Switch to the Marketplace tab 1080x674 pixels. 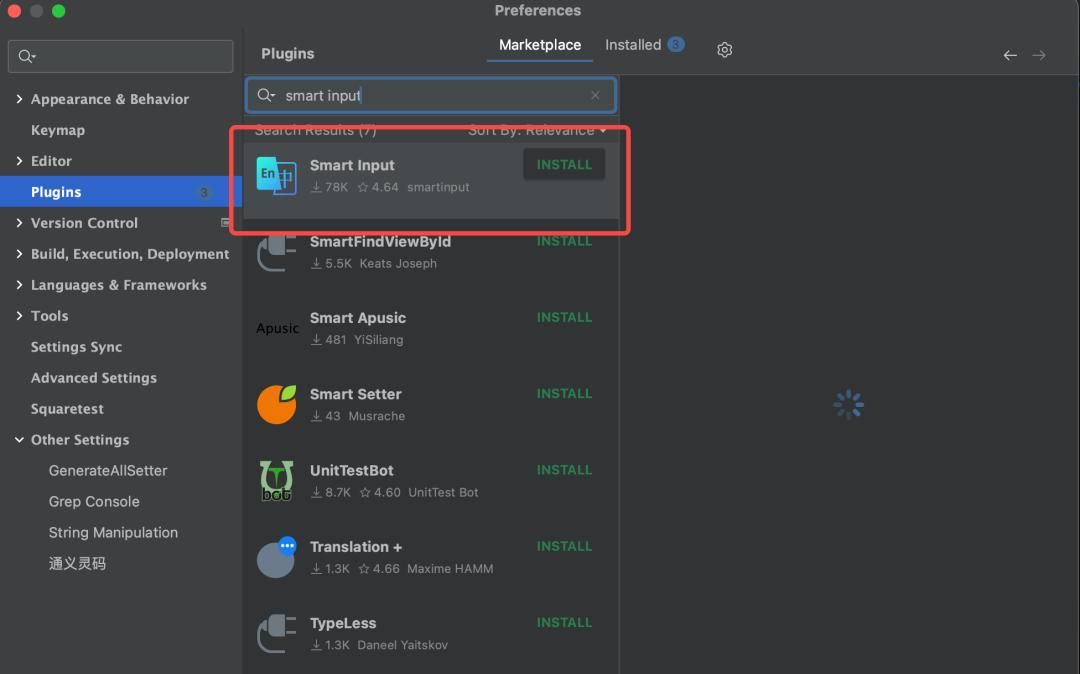pos(540,45)
